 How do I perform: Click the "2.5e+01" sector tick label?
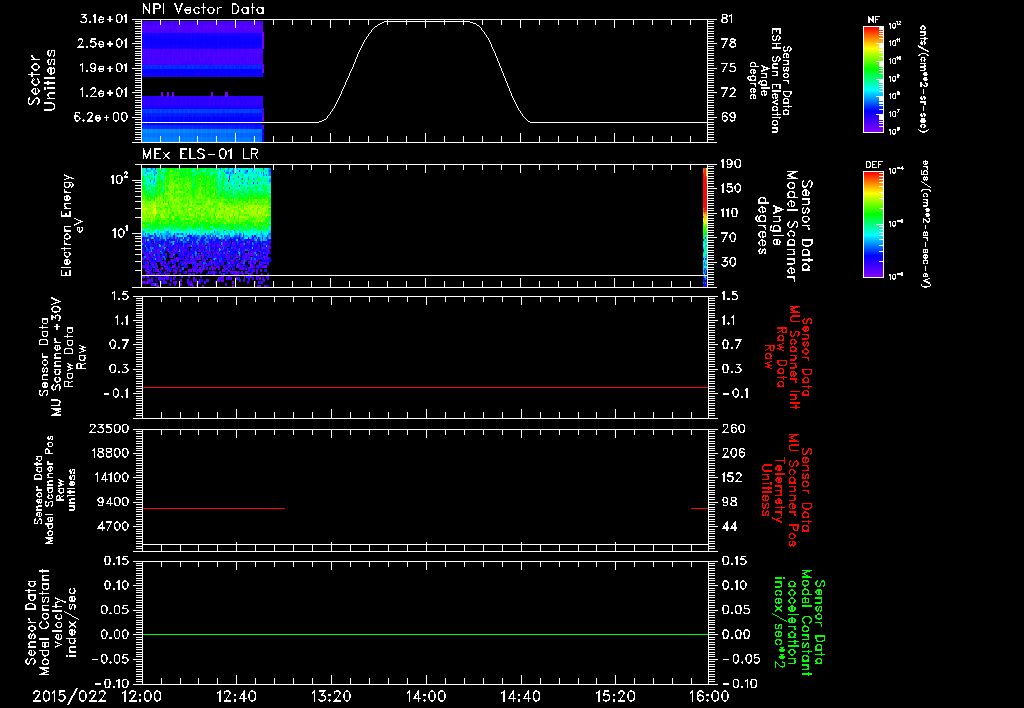point(104,43)
